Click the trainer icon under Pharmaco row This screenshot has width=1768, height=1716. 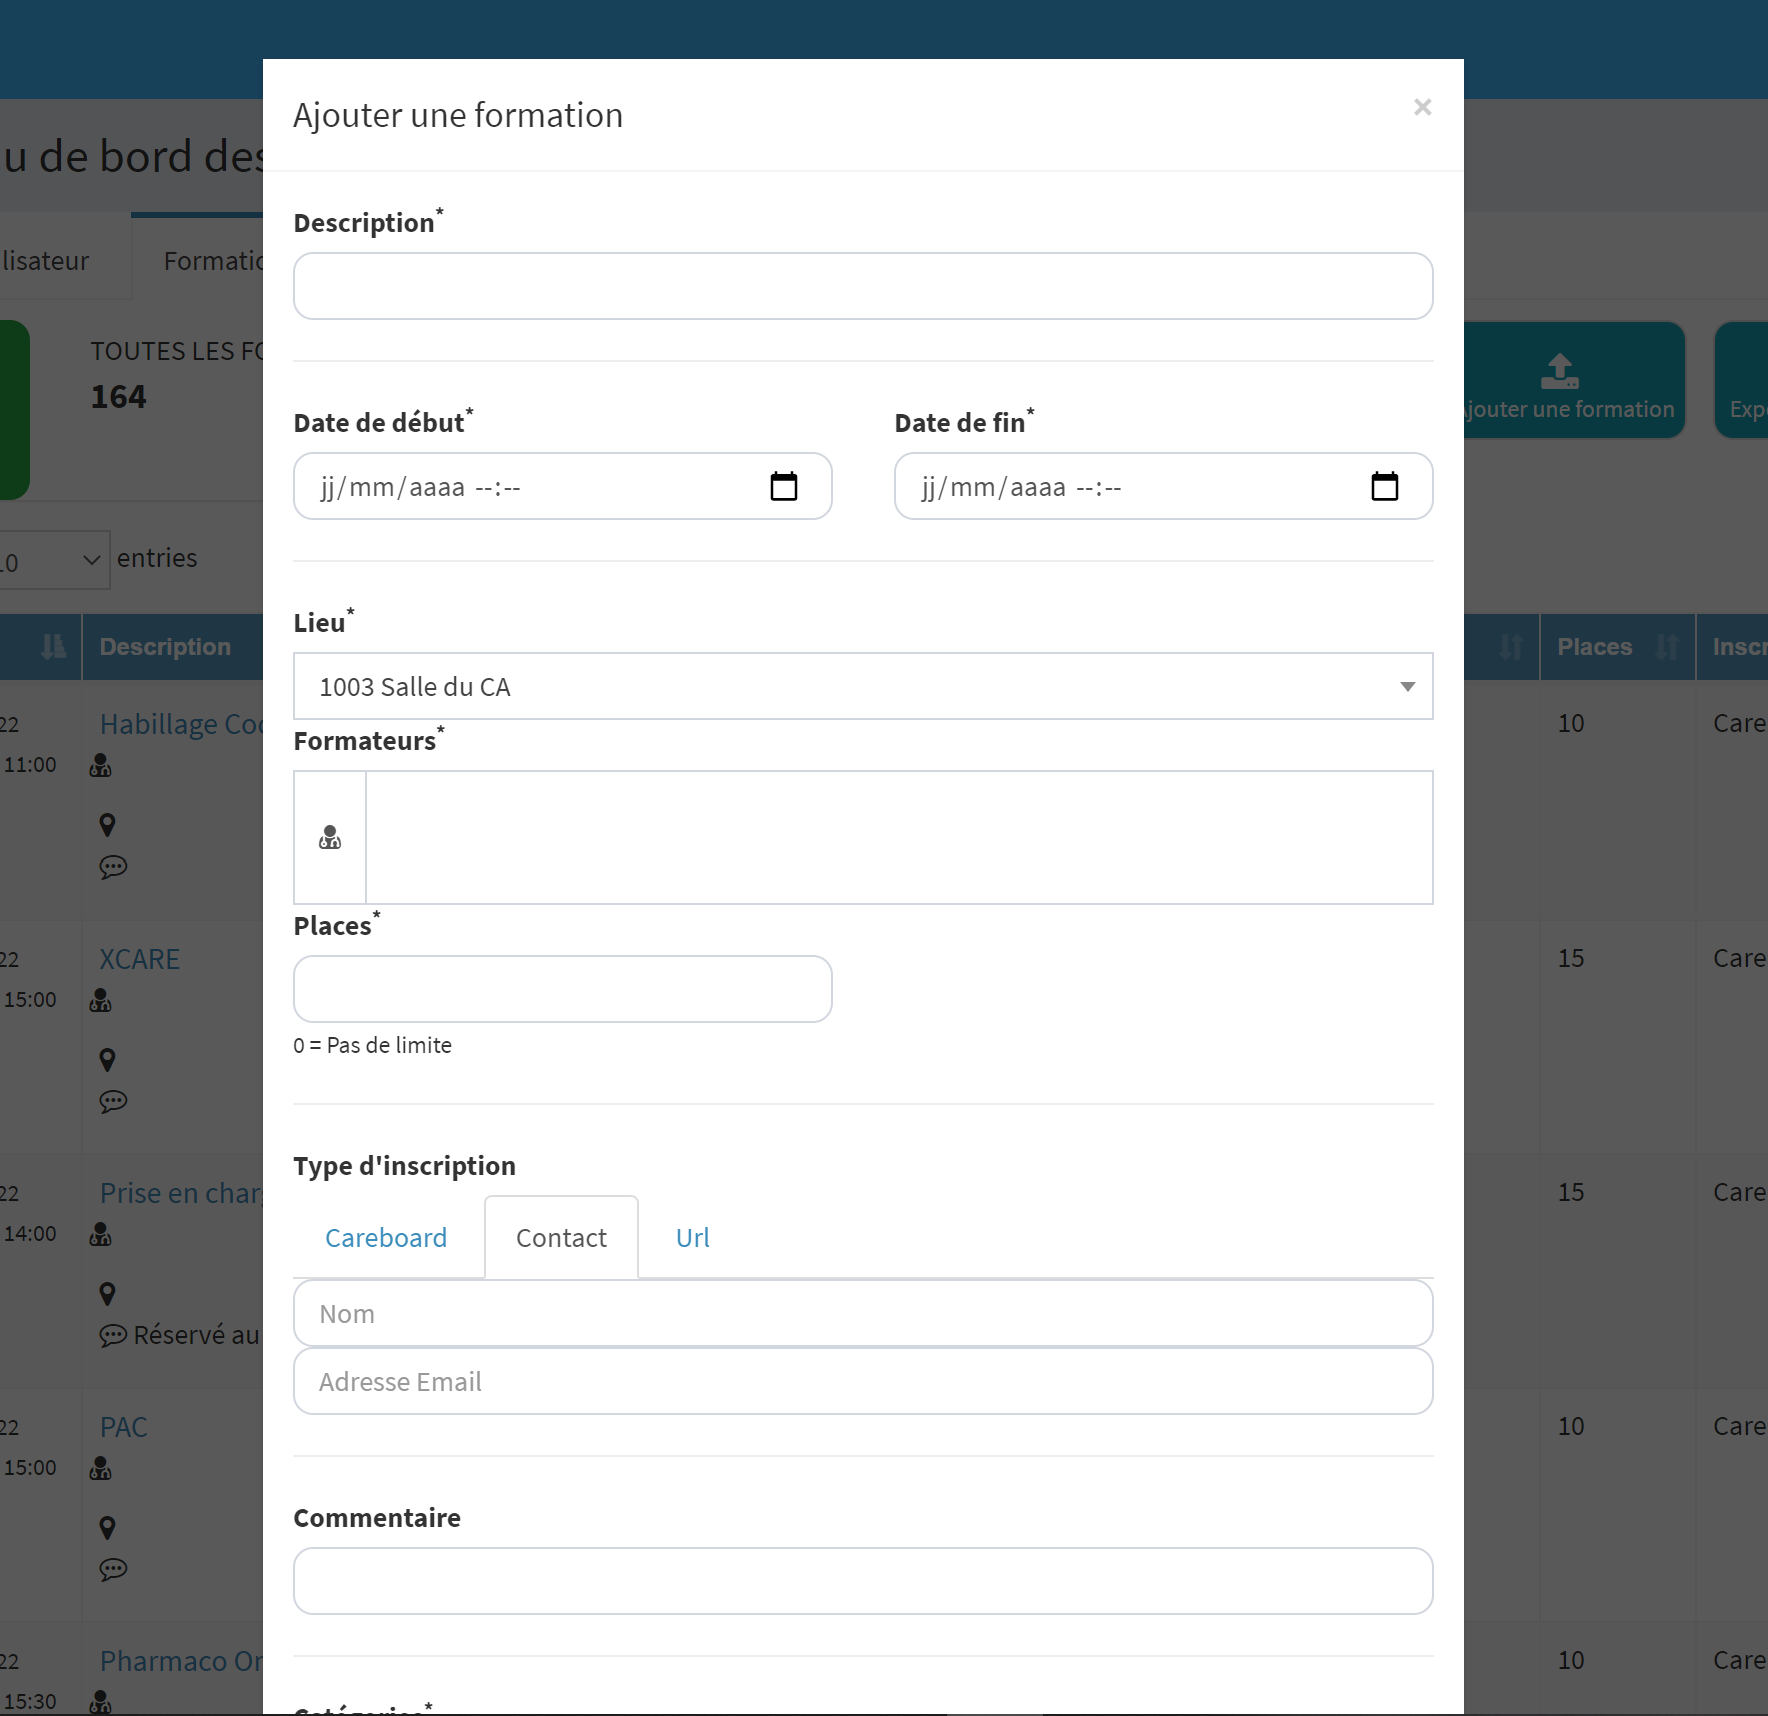pyautogui.click(x=101, y=1702)
